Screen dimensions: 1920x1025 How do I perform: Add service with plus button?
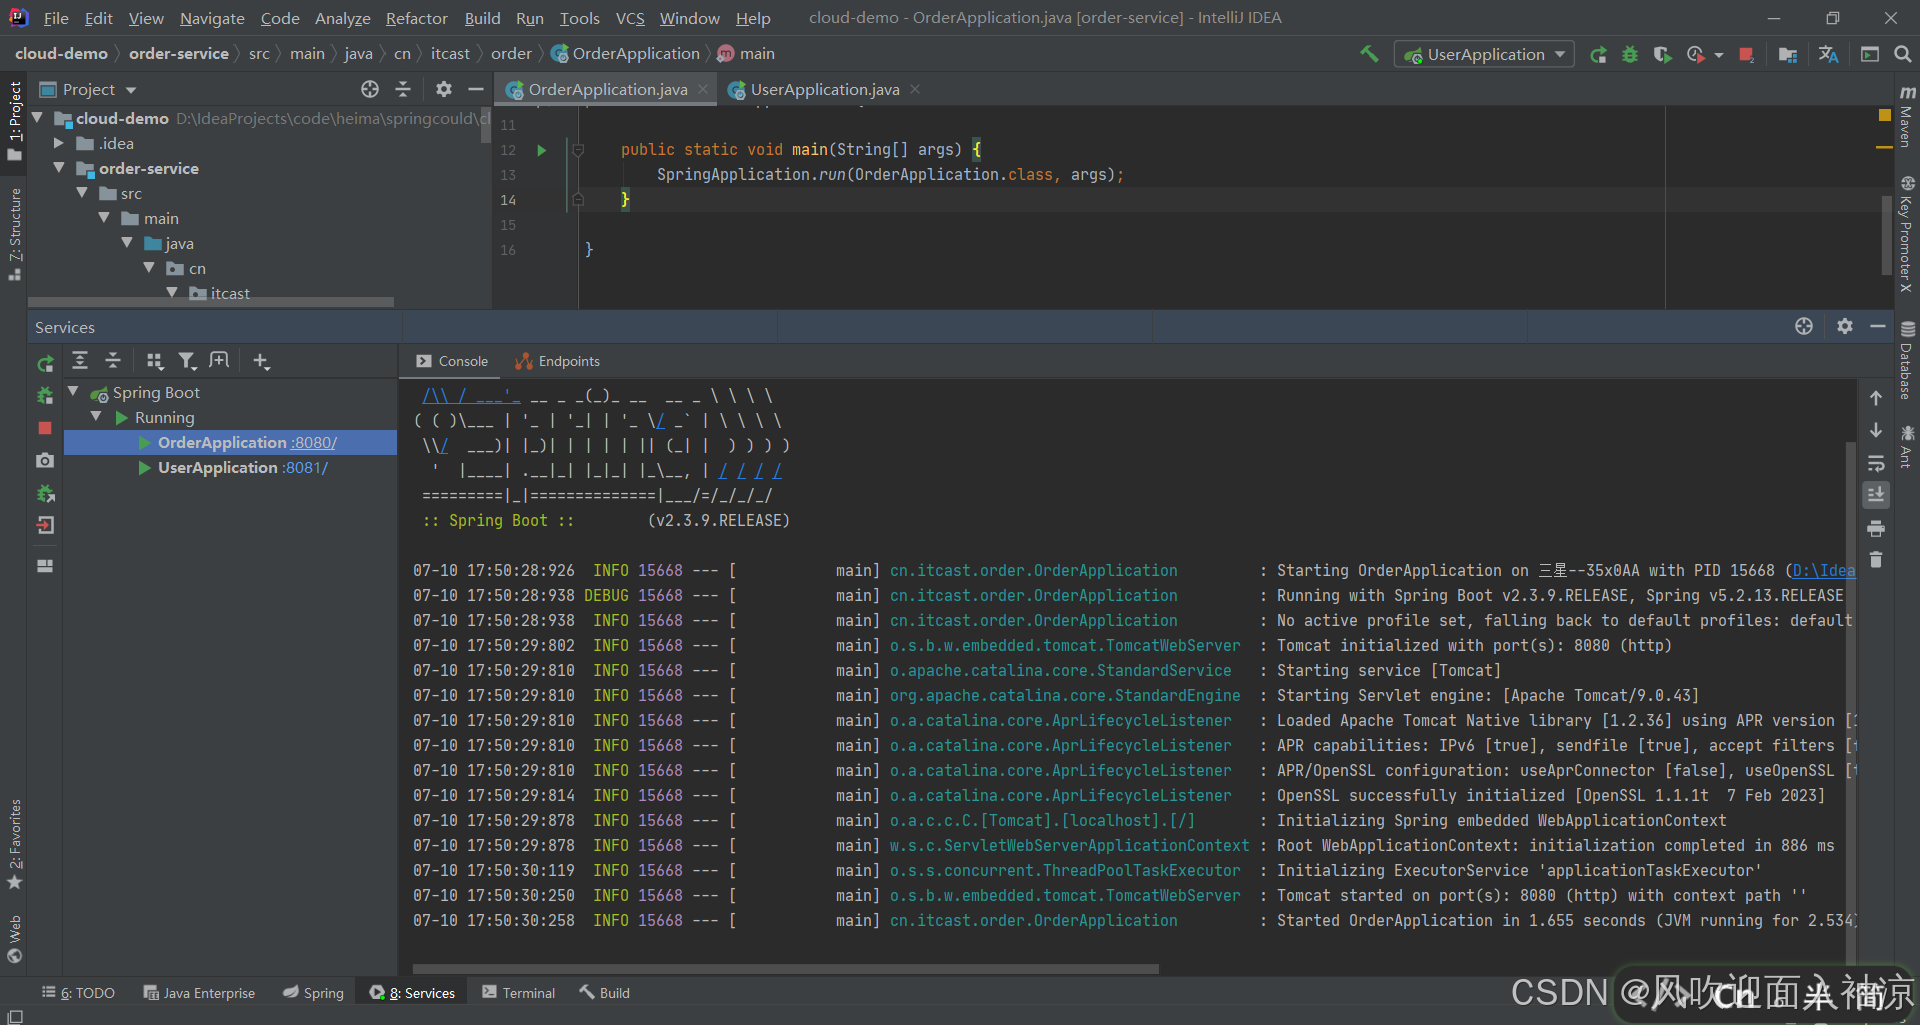(x=261, y=361)
